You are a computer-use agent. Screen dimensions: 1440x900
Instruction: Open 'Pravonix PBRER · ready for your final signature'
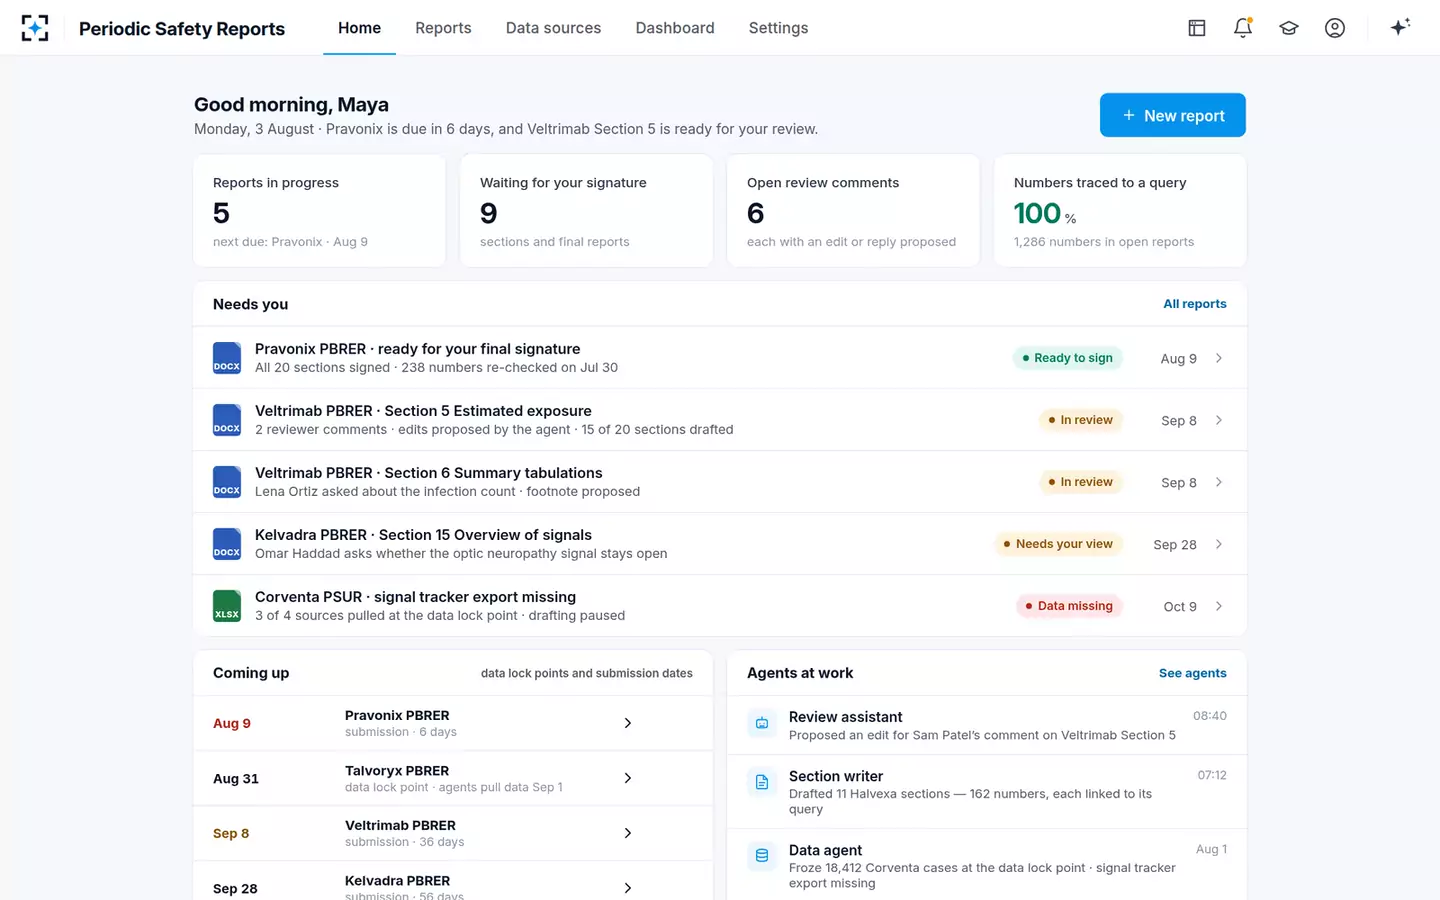417,349
